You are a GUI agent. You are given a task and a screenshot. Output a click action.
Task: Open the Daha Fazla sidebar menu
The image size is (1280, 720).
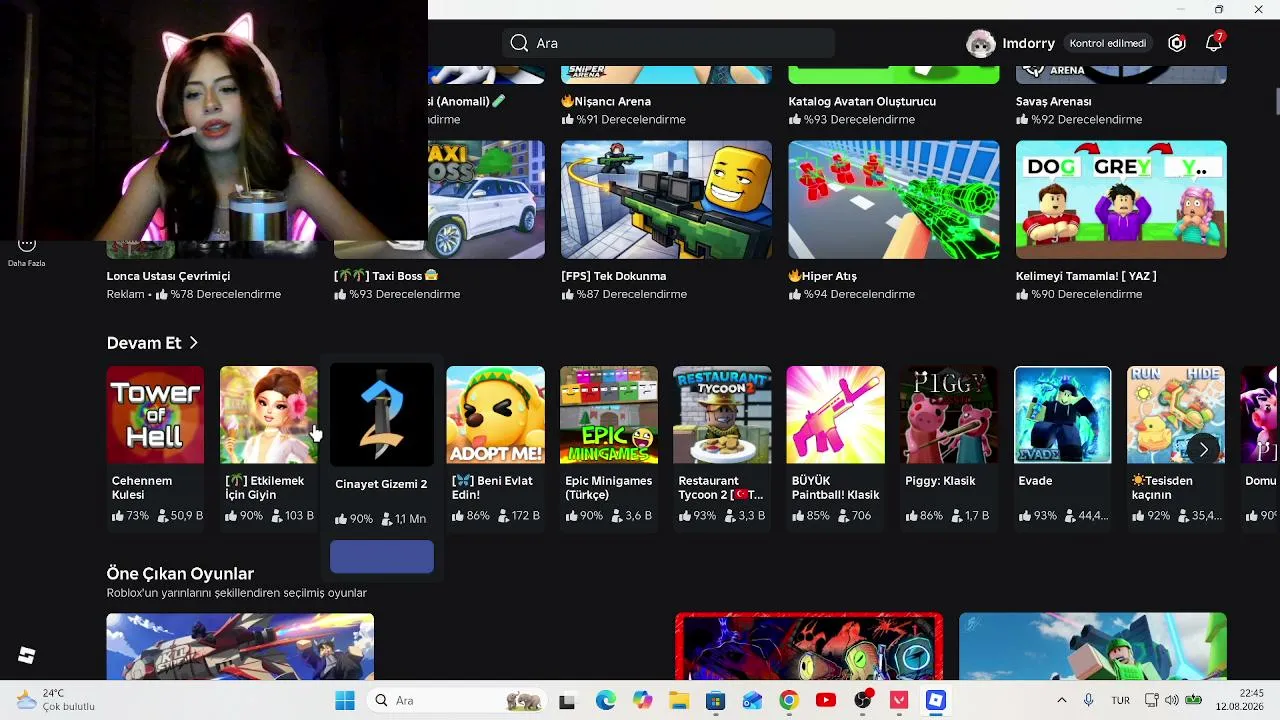27,250
